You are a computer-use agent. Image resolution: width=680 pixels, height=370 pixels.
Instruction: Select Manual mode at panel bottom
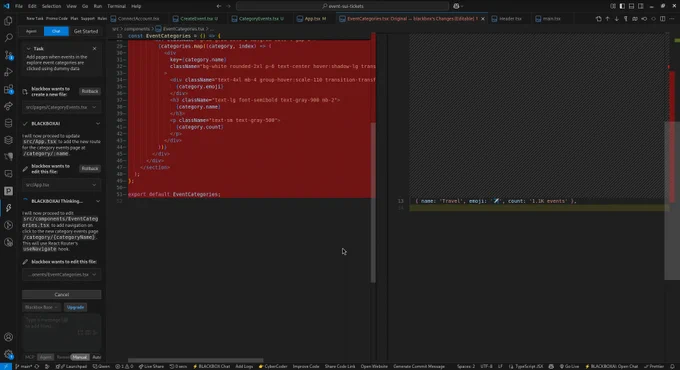(80, 357)
